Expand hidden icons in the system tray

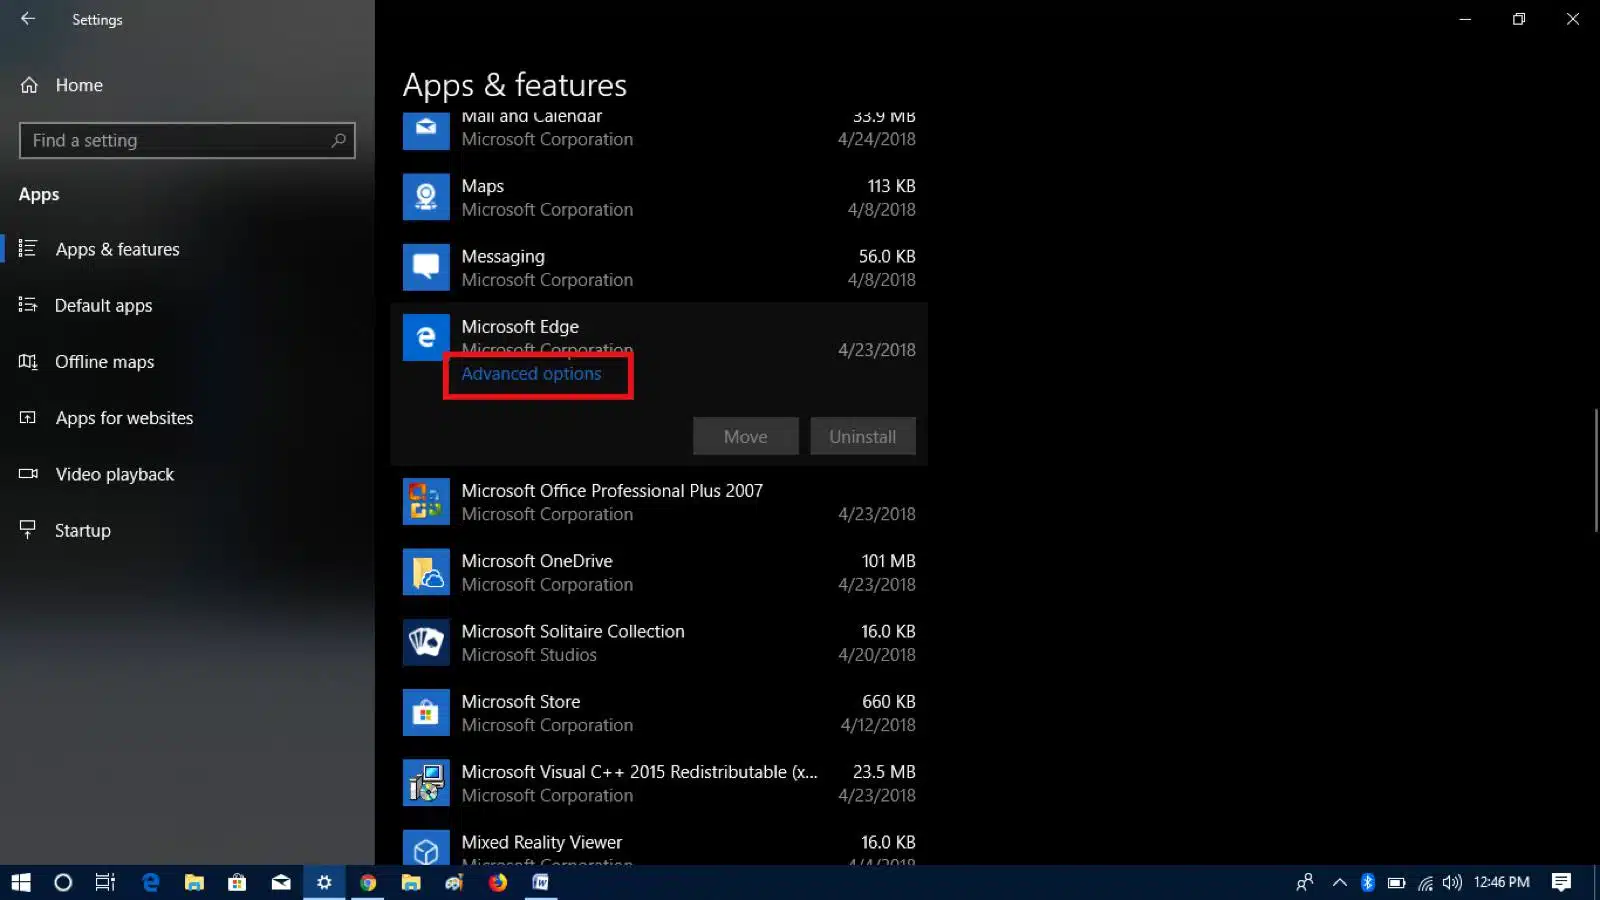(x=1339, y=883)
